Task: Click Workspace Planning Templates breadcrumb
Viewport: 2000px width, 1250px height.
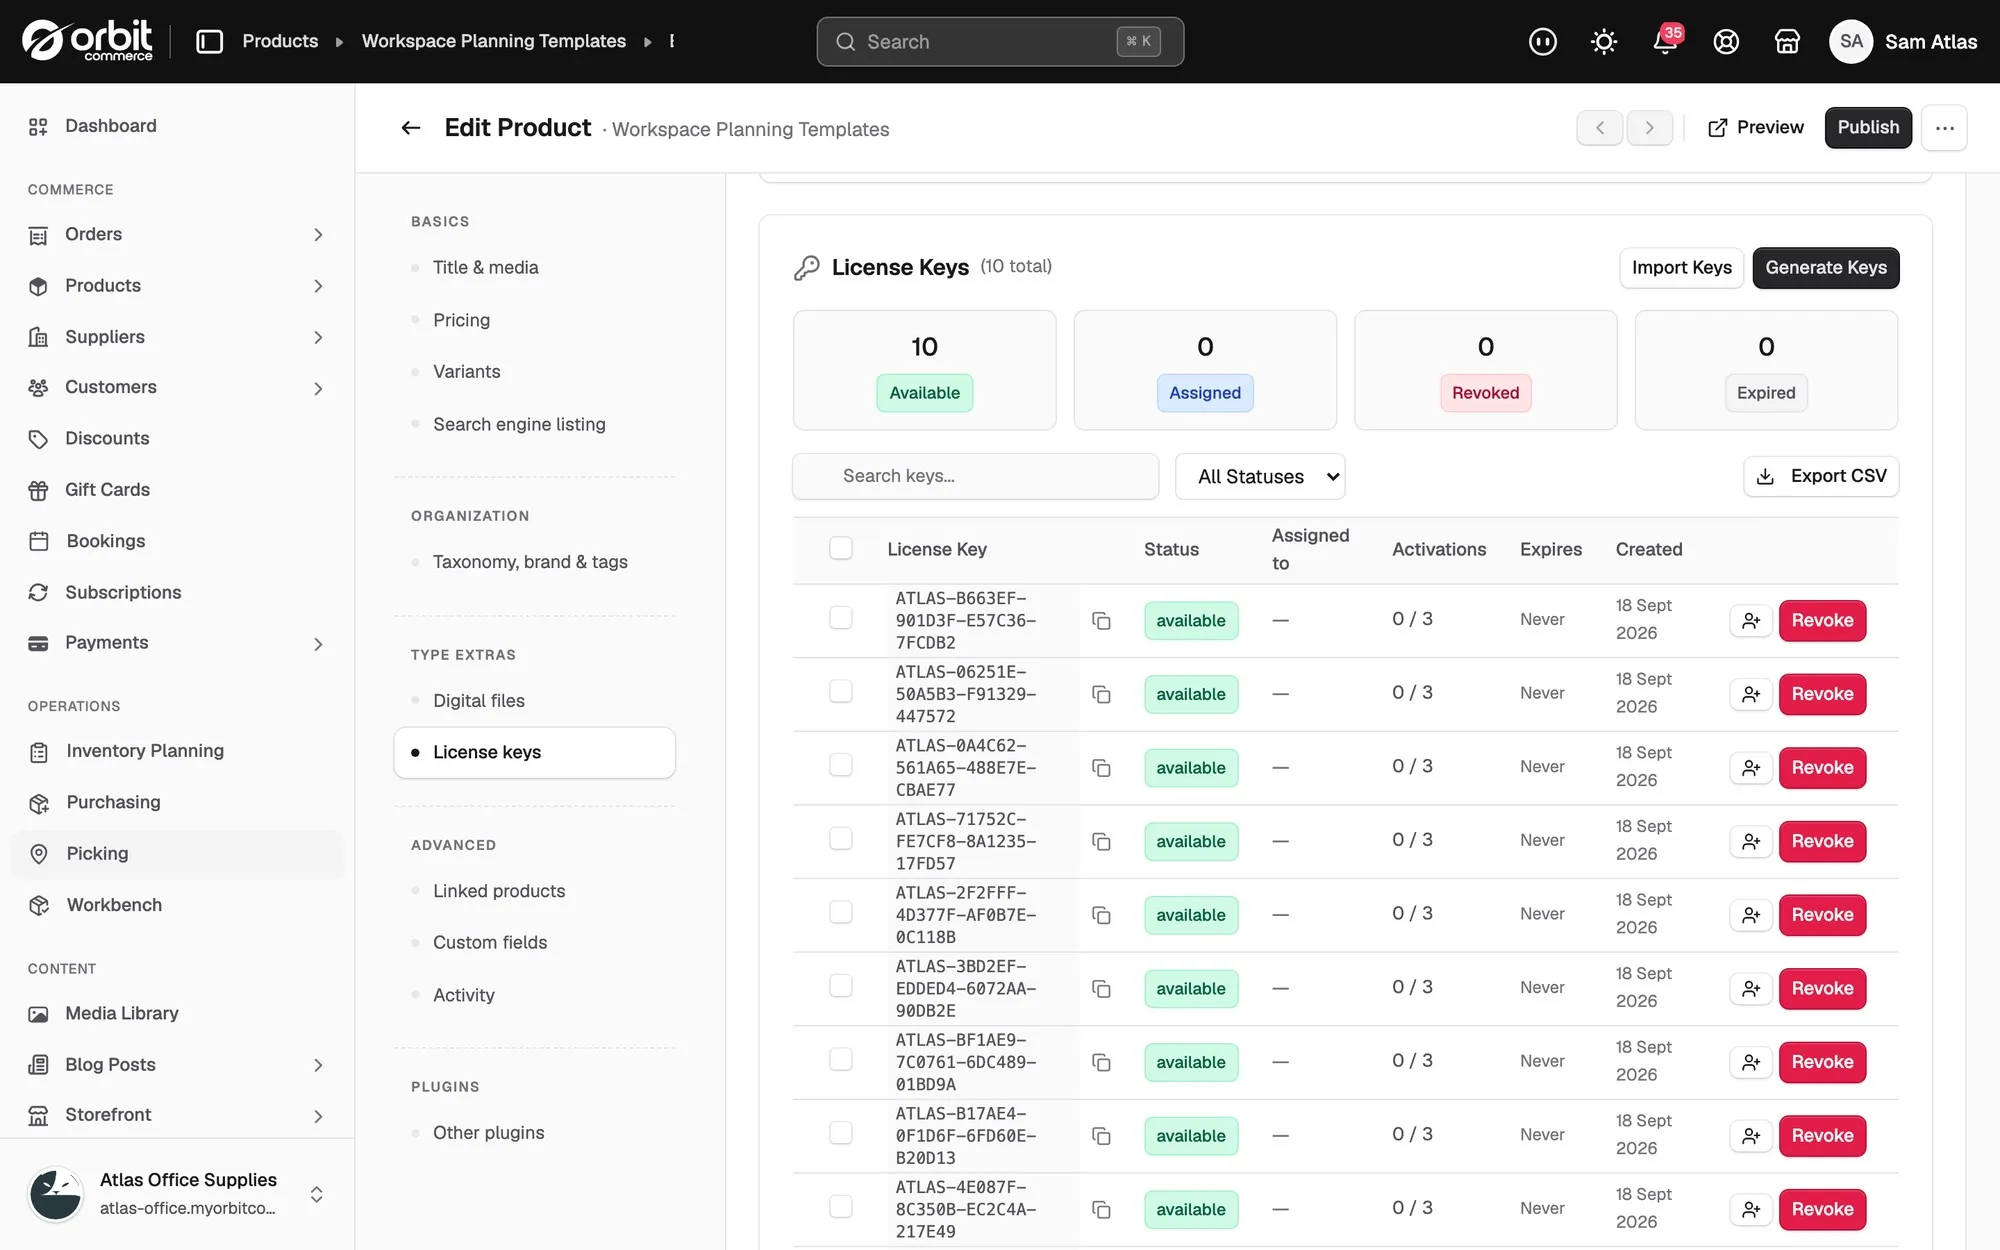Action: [x=494, y=41]
